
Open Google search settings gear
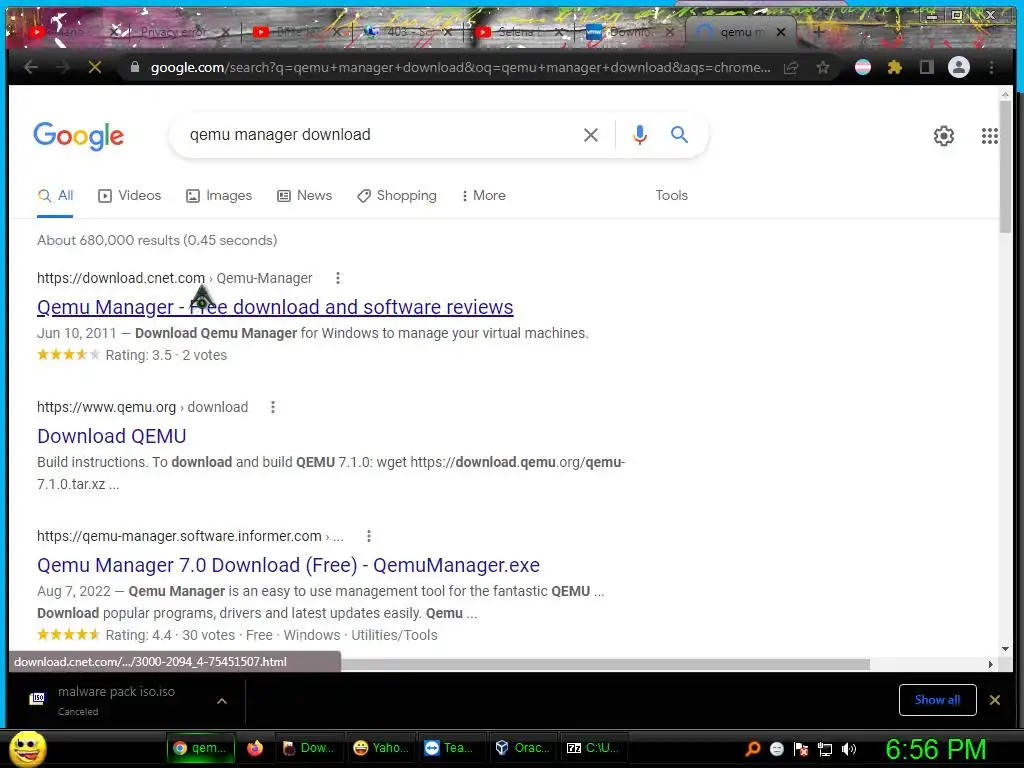tap(944, 136)
